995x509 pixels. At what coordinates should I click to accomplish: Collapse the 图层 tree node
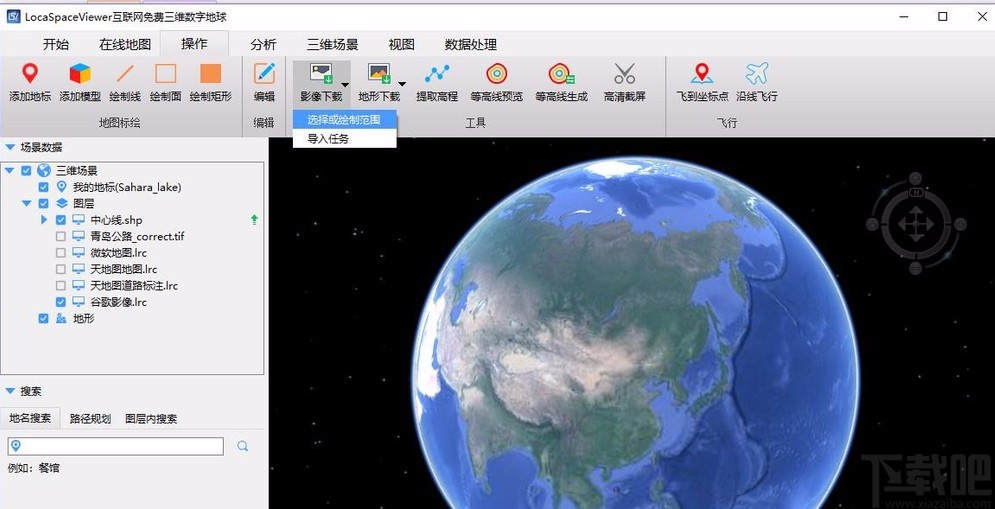tap(26, 204)
